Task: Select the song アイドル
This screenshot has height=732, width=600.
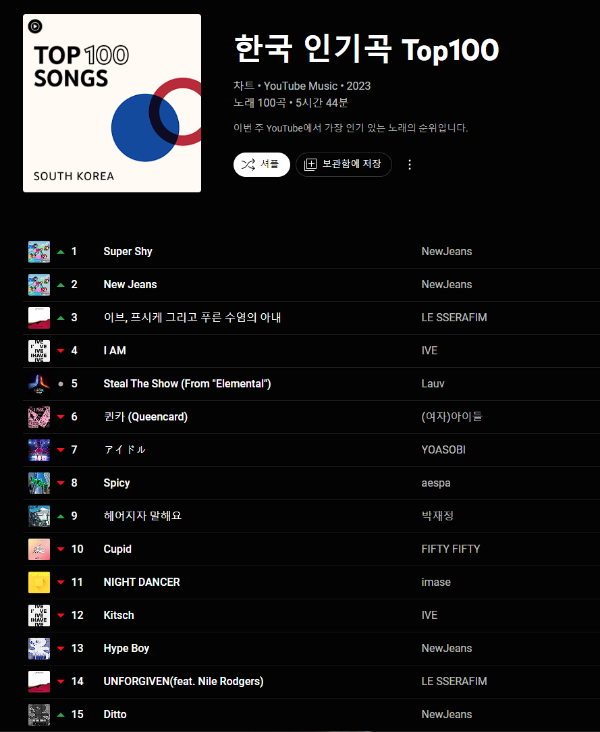Action: click(x=125, y=450)
